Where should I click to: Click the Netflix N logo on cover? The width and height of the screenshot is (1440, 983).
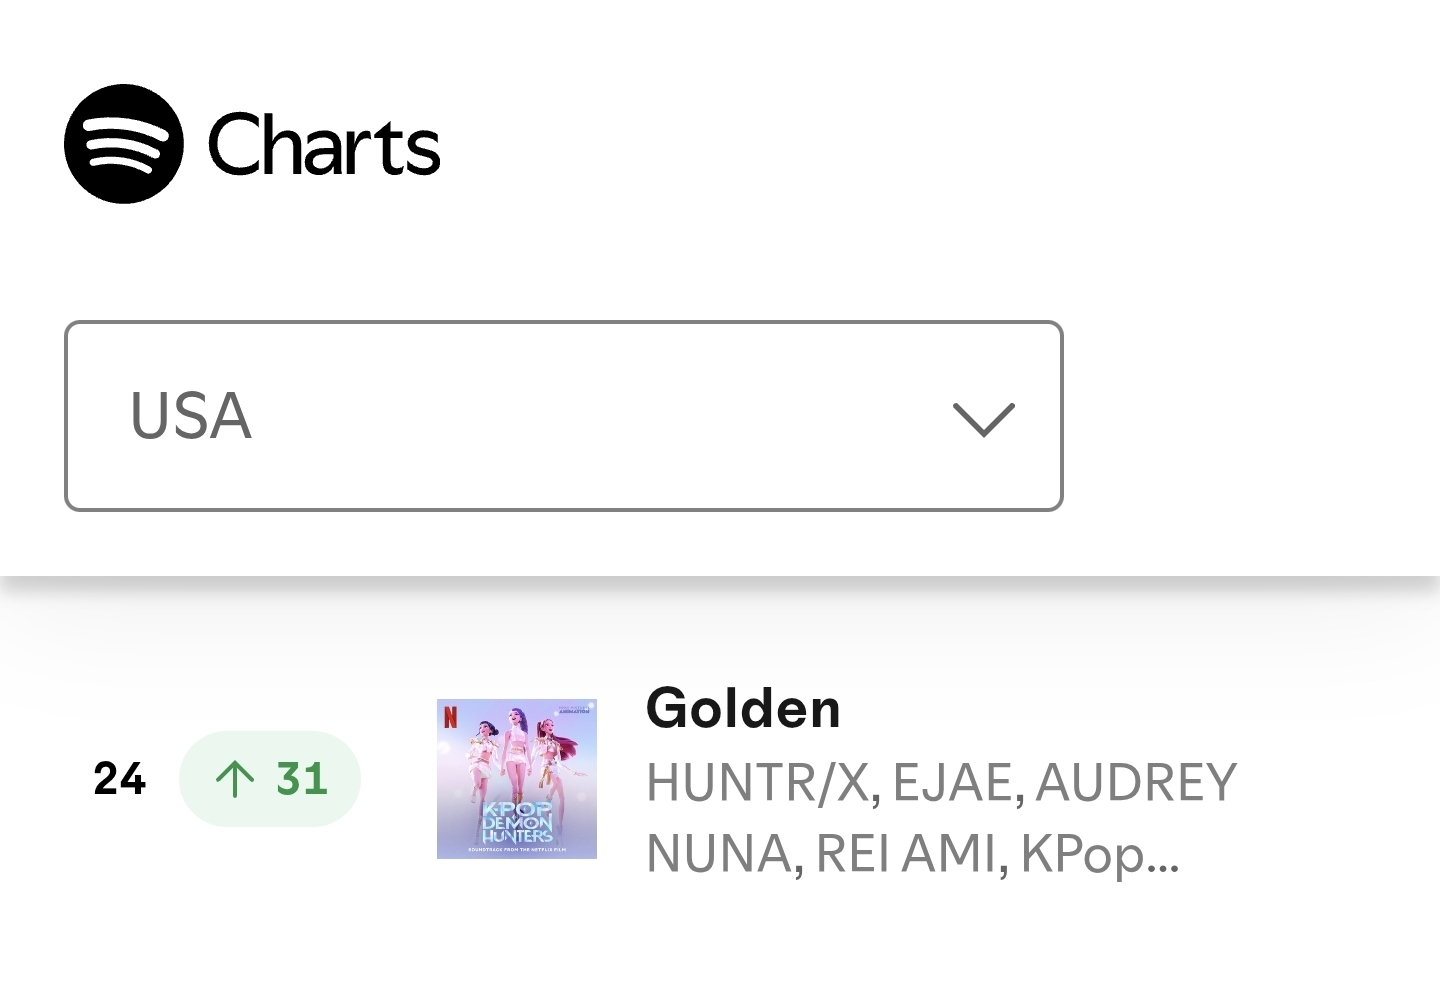(x=450, y=717)
